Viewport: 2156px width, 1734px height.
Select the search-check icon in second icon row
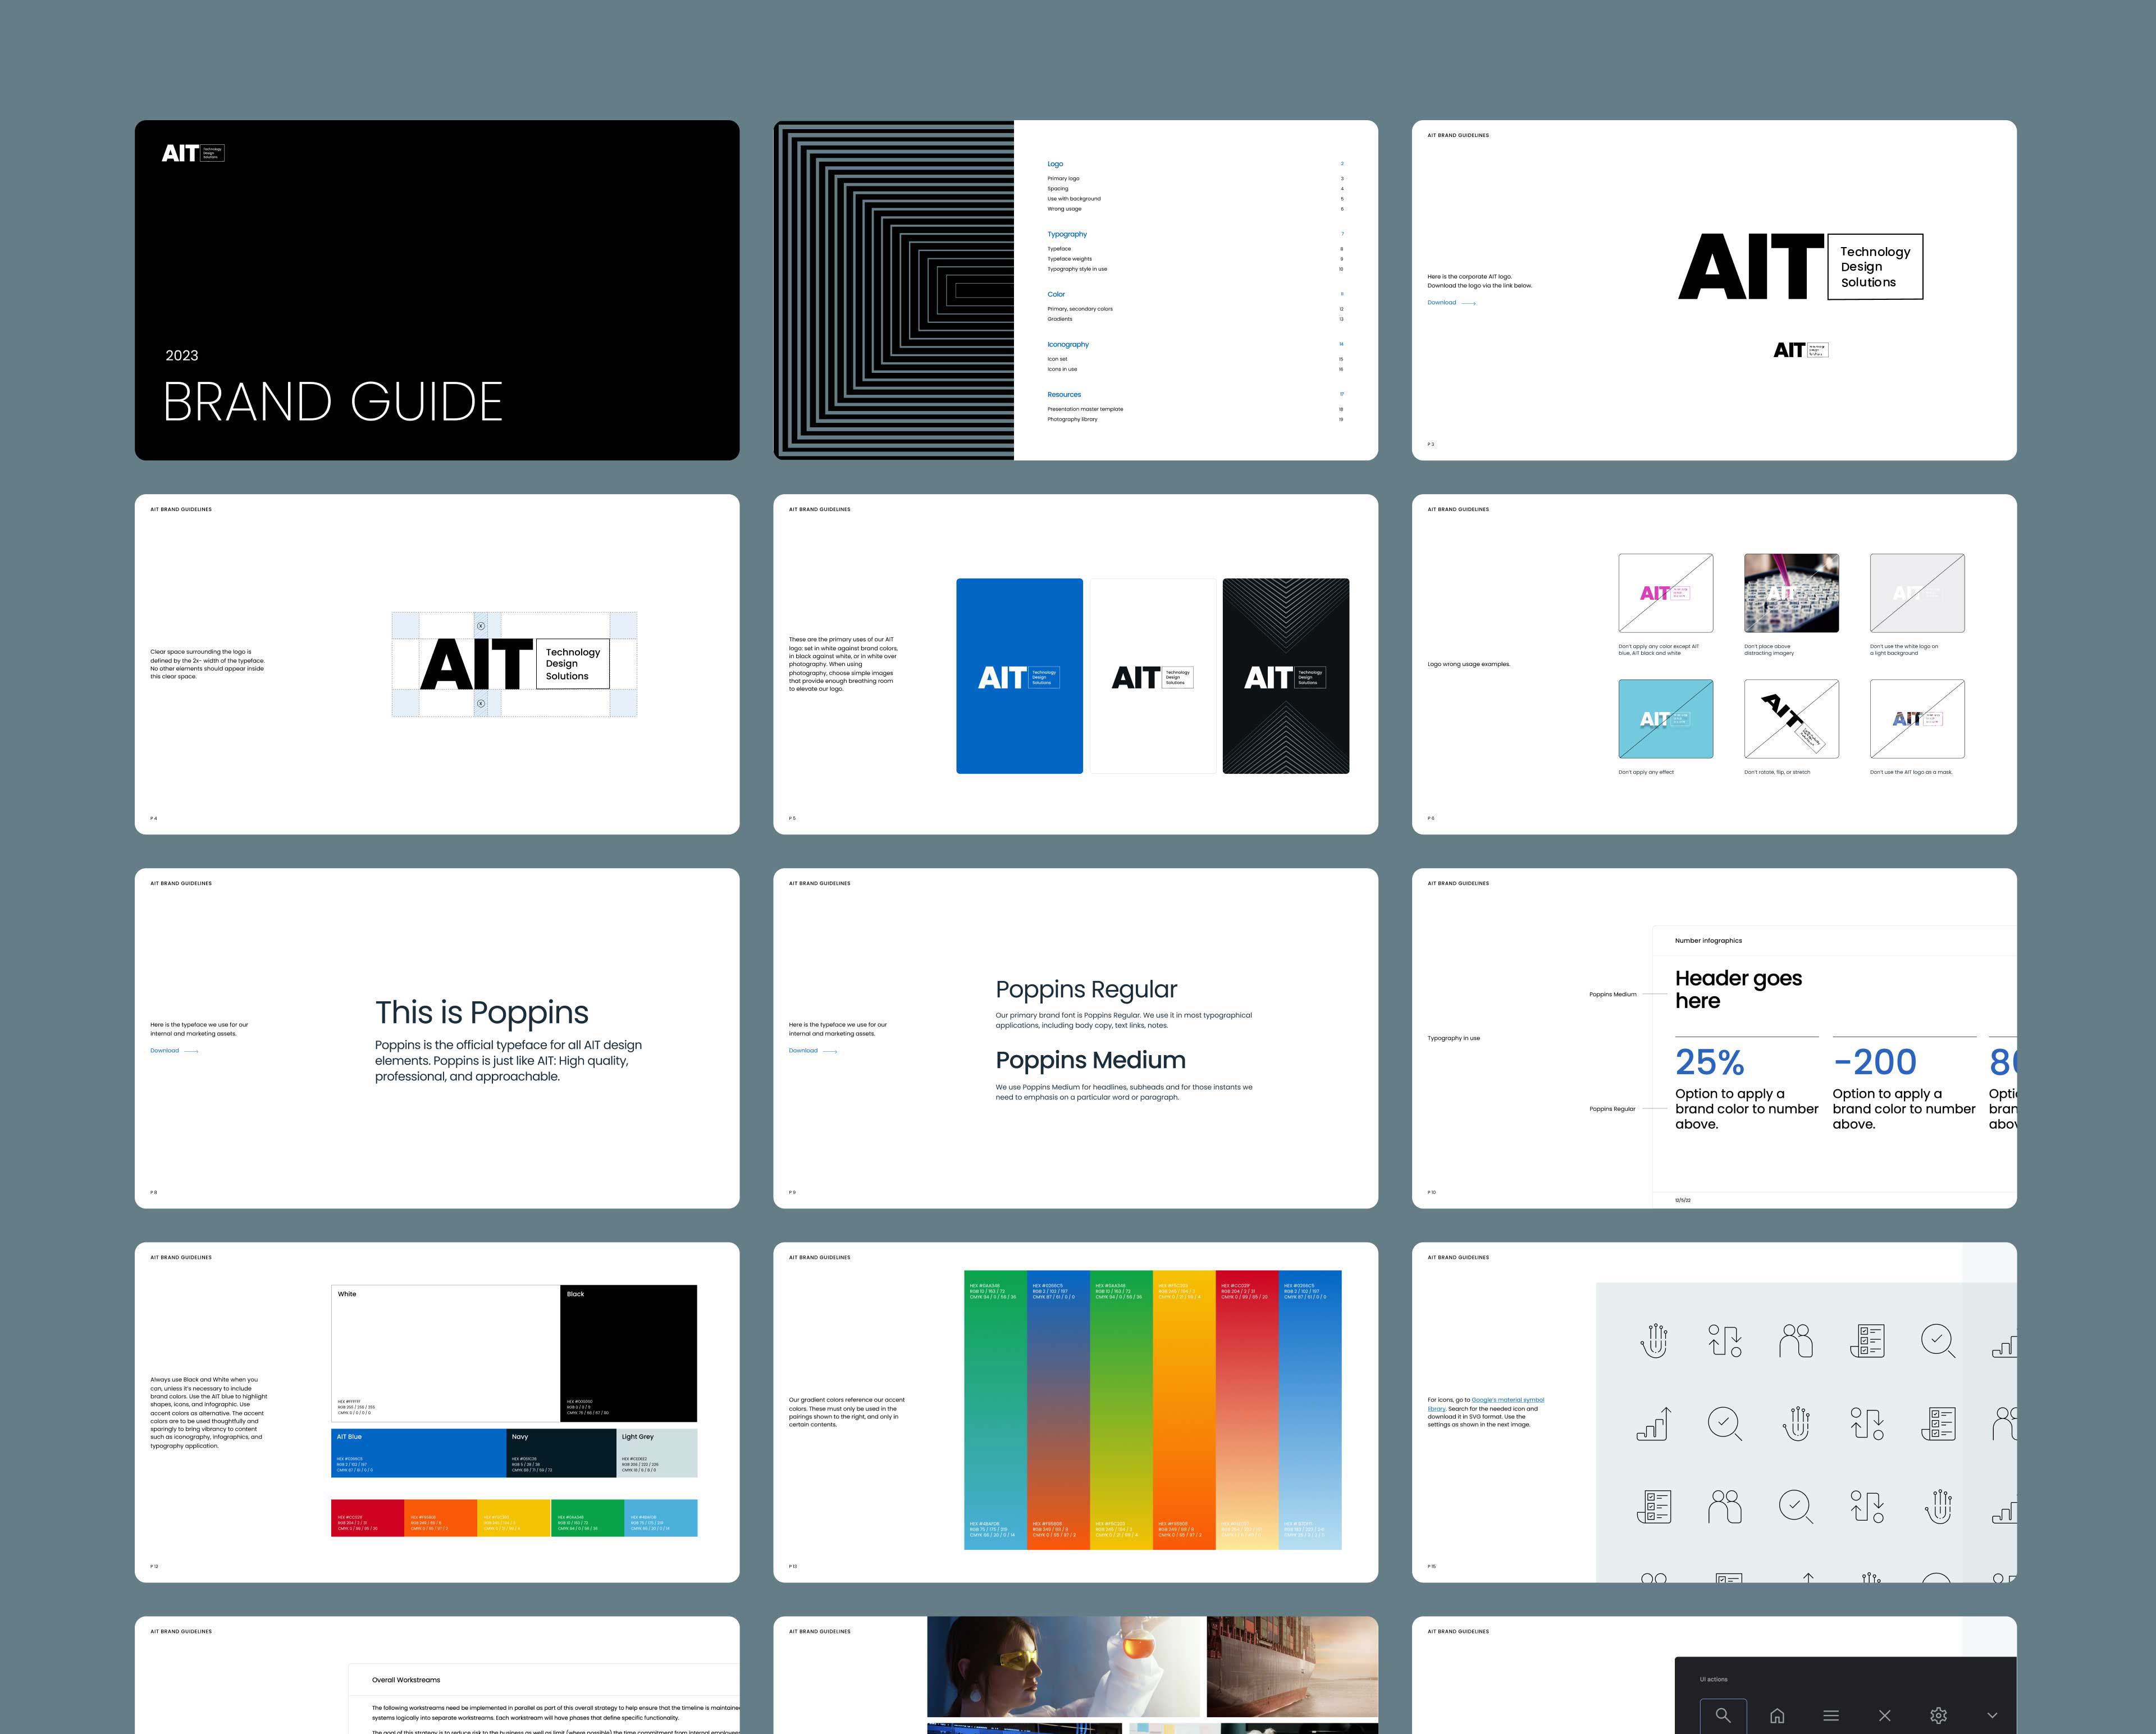1725,1423
